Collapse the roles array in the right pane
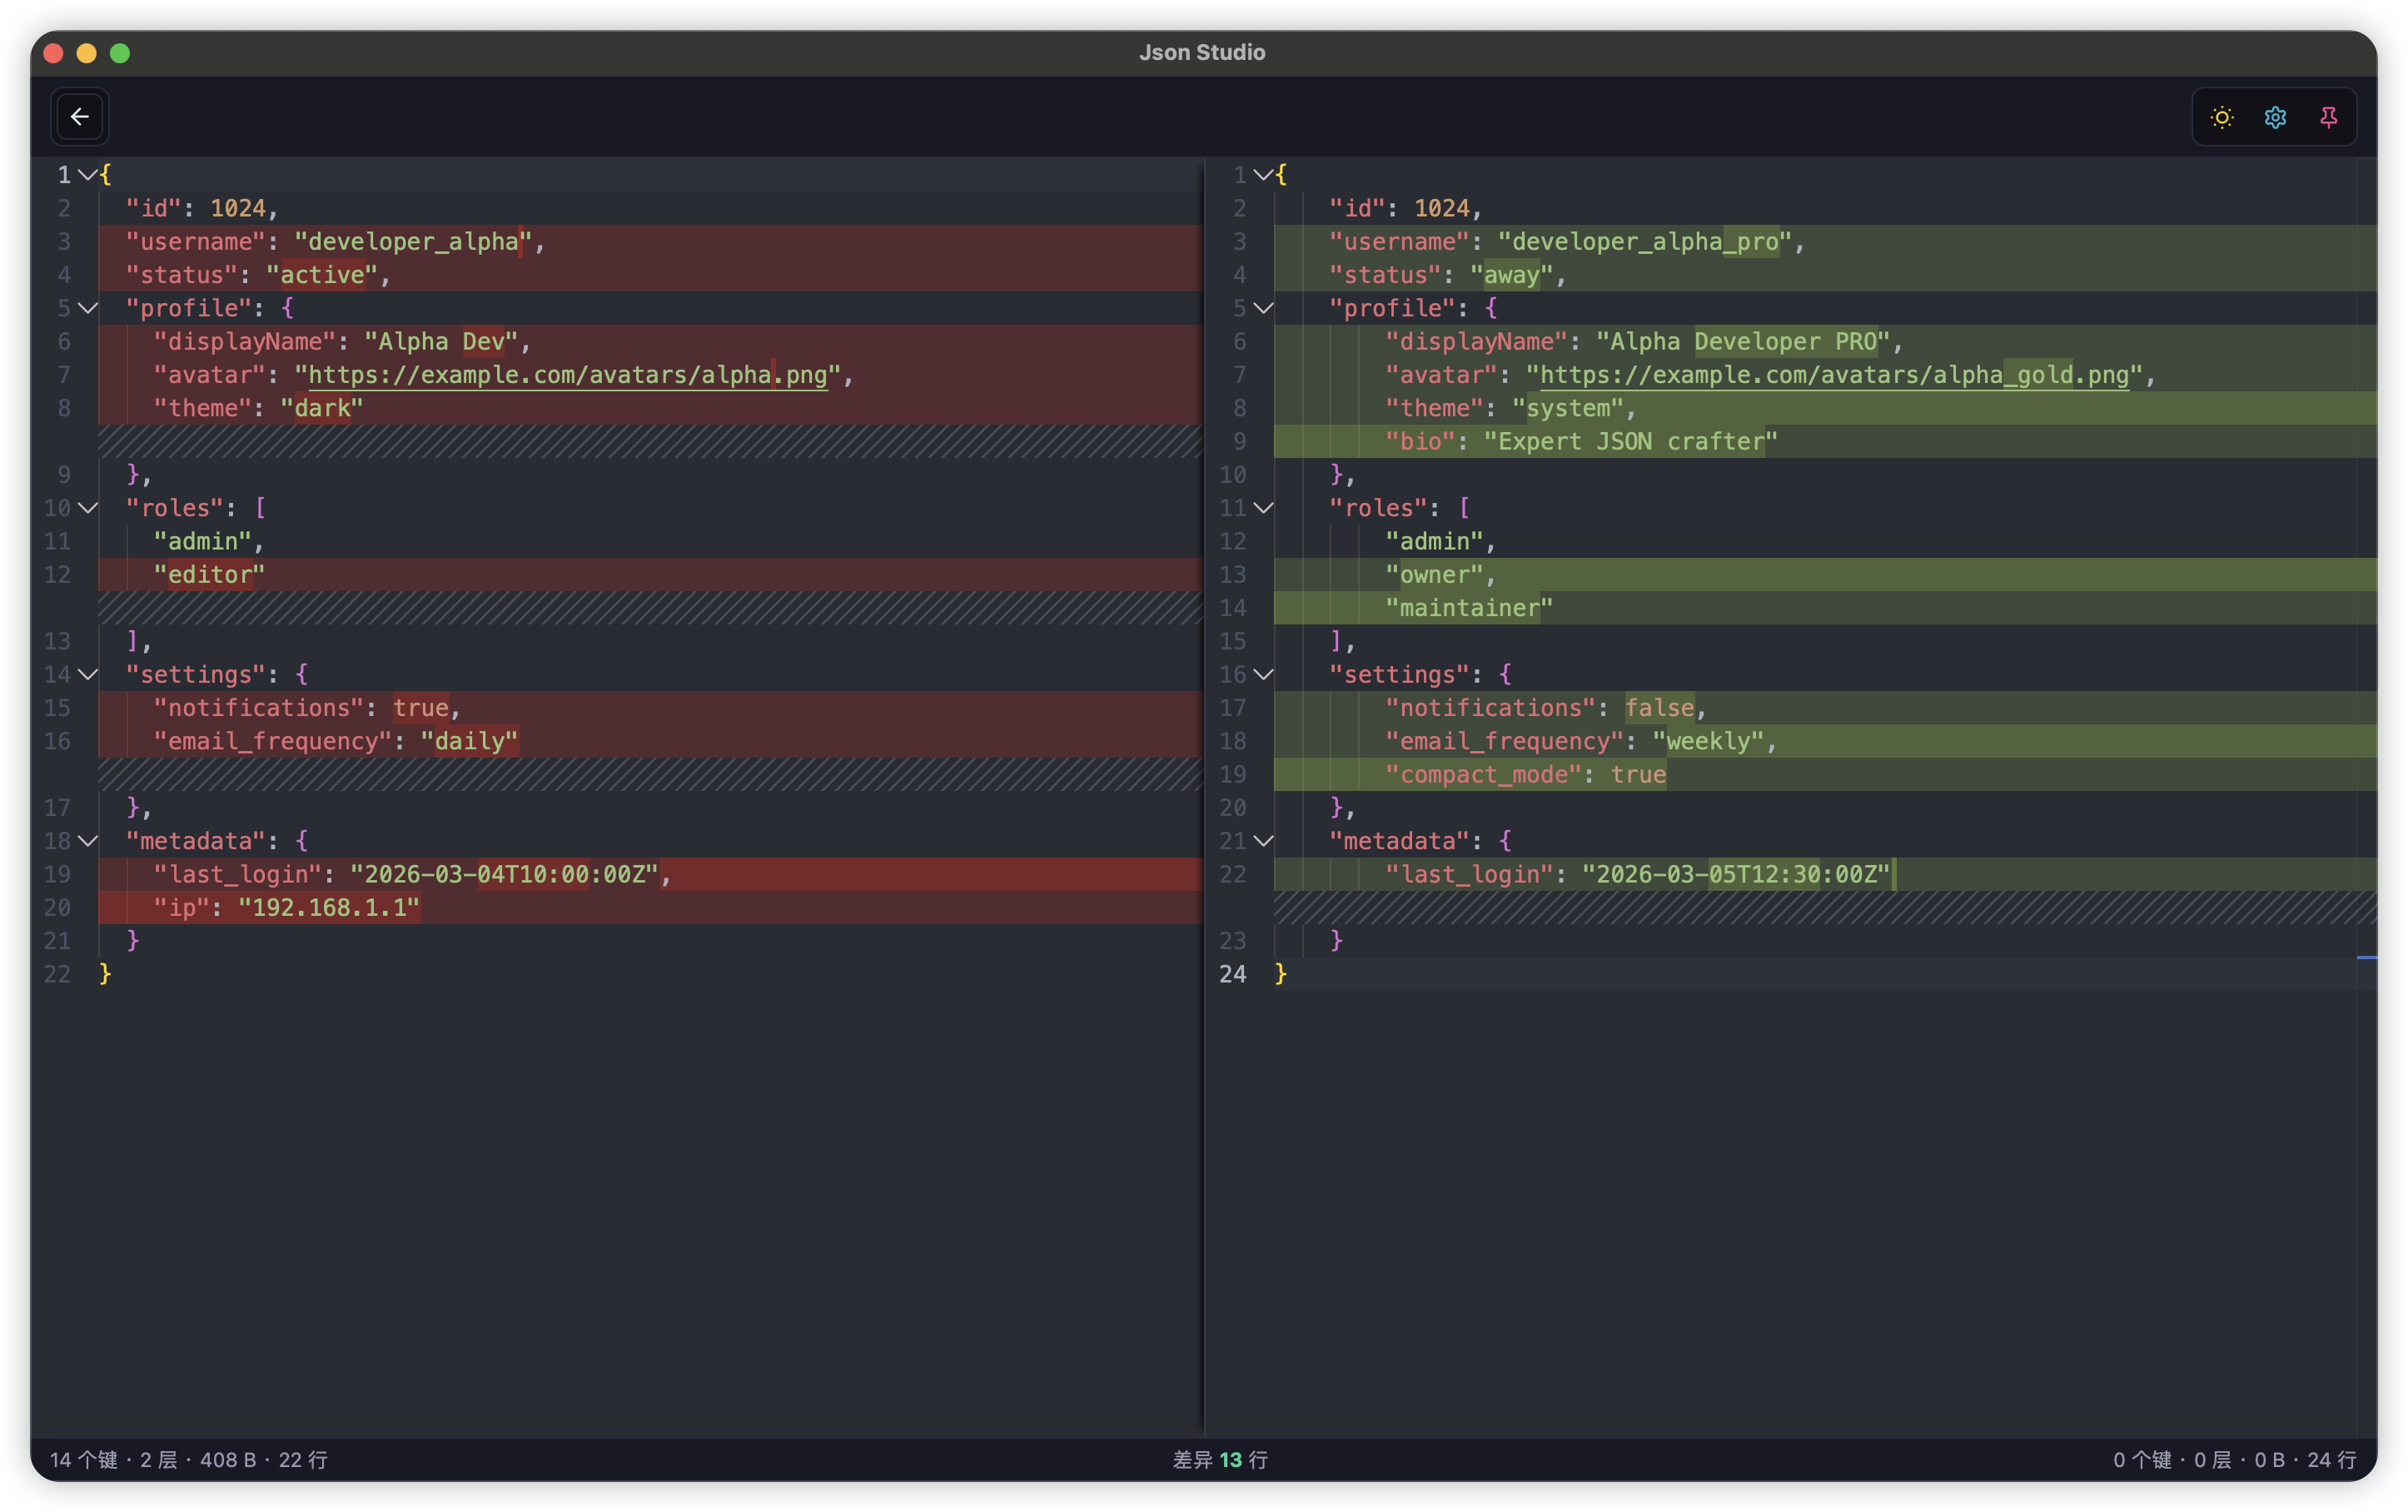 coord(1263,508)
